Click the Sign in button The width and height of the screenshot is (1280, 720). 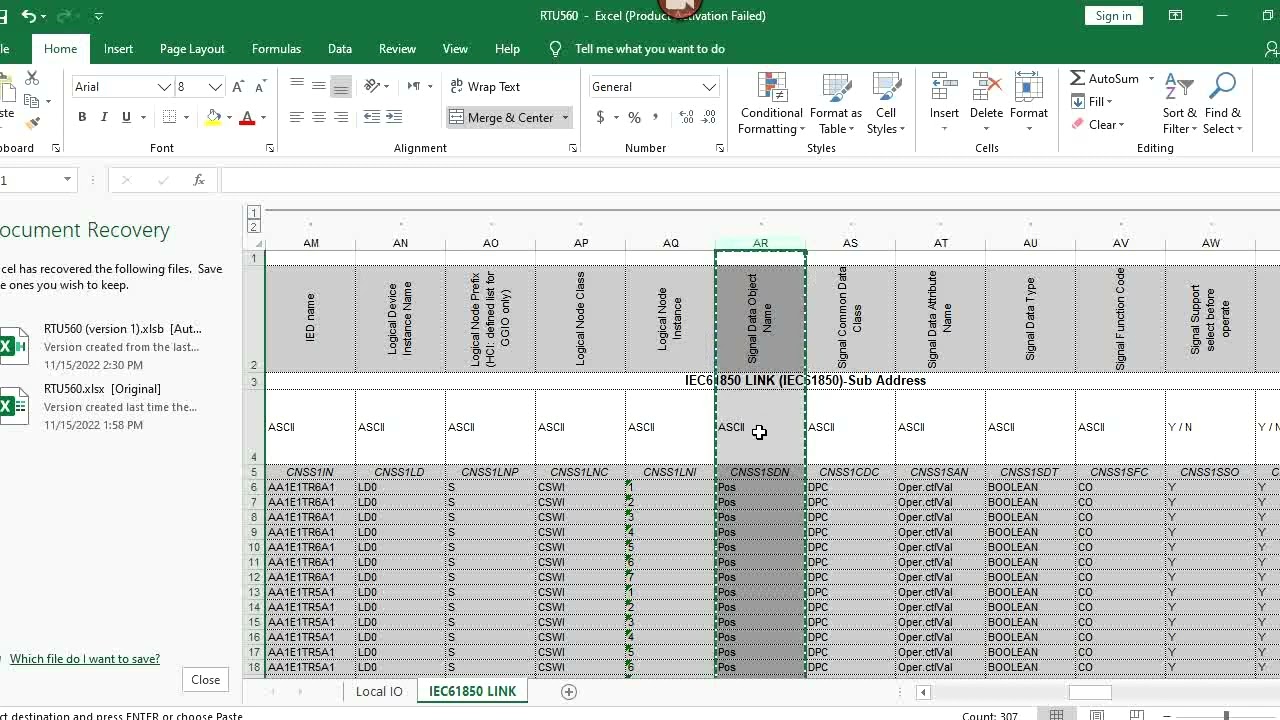[x=1113, y=15]
